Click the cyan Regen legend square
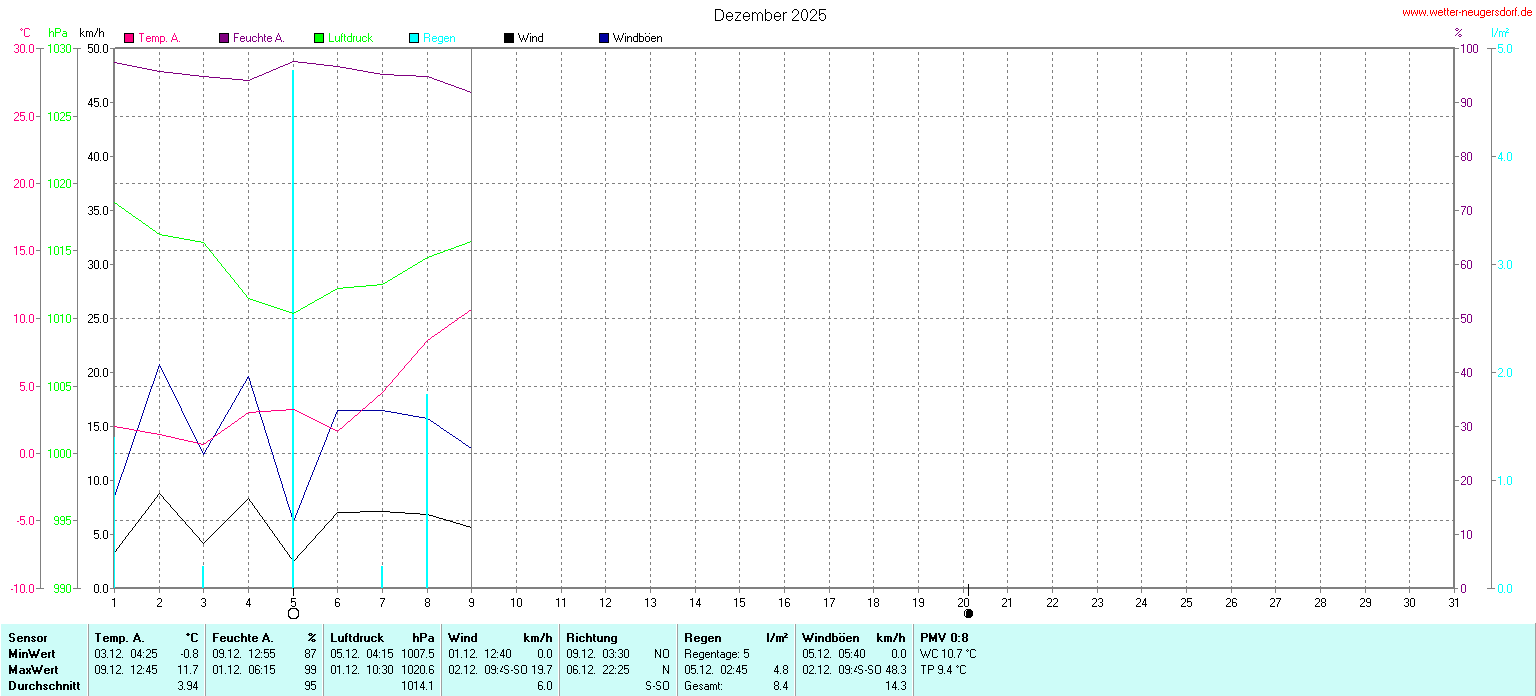The height and width of the screenshot is (696, 1536). click(415, 38)
